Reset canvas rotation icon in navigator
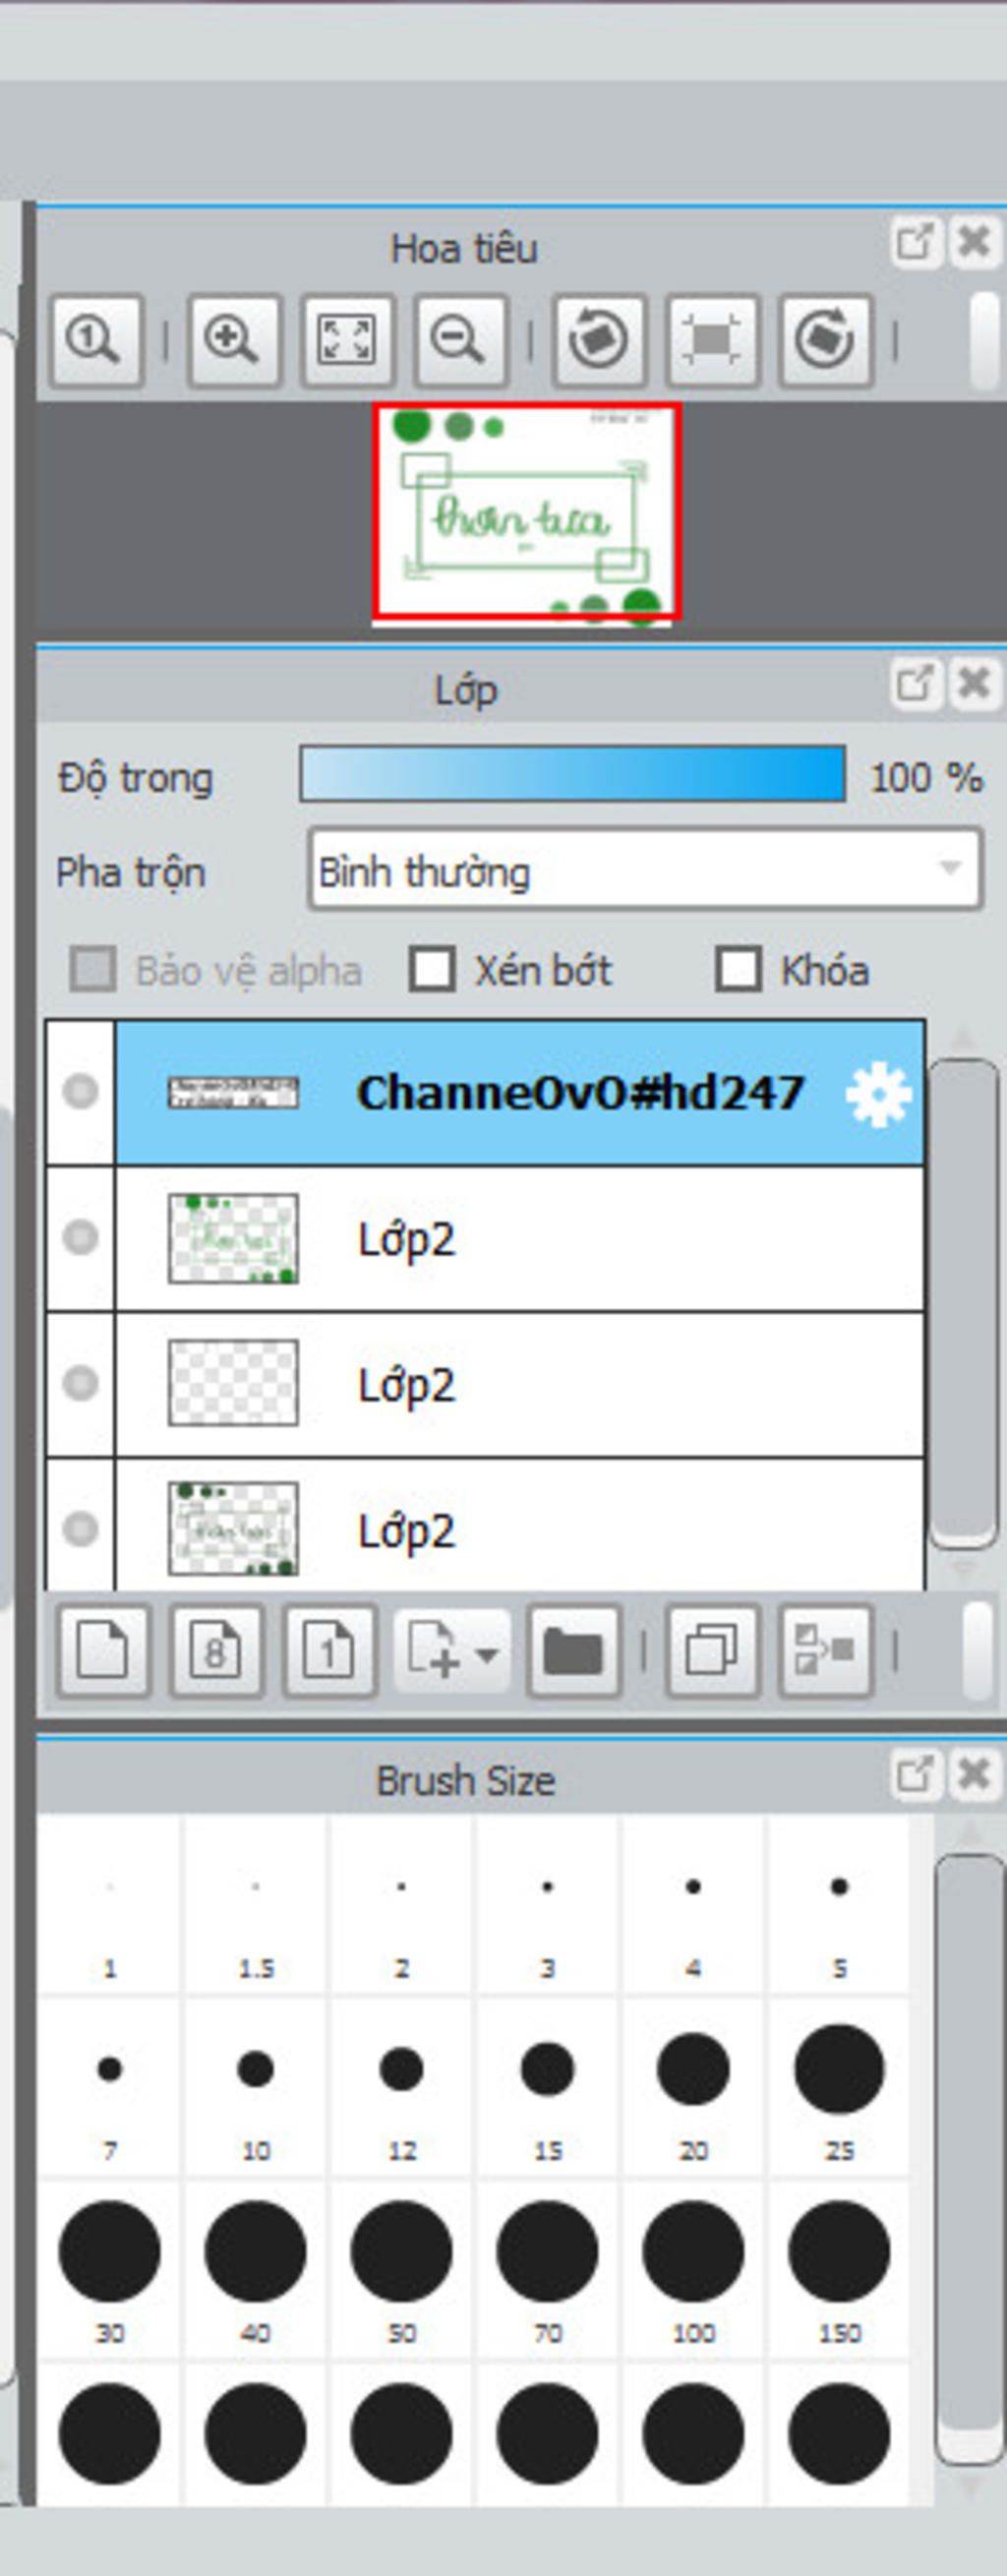This screenshot has width=1007, height=2576. point(712,340)
